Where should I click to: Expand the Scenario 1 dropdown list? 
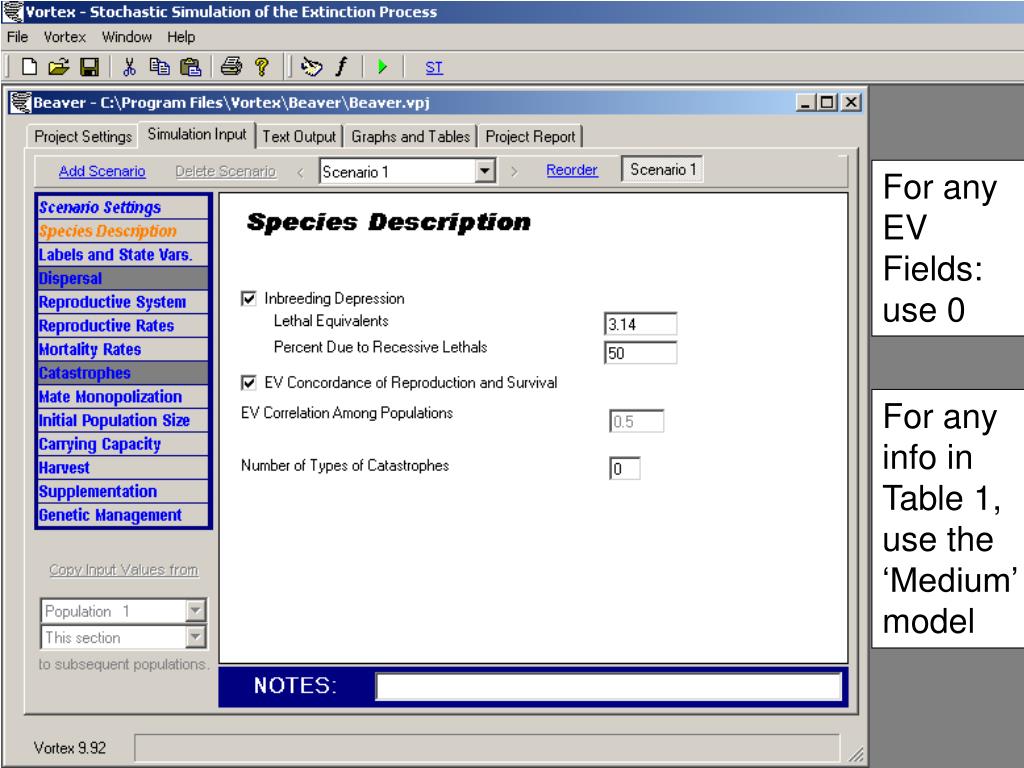(x=486, y=171)
